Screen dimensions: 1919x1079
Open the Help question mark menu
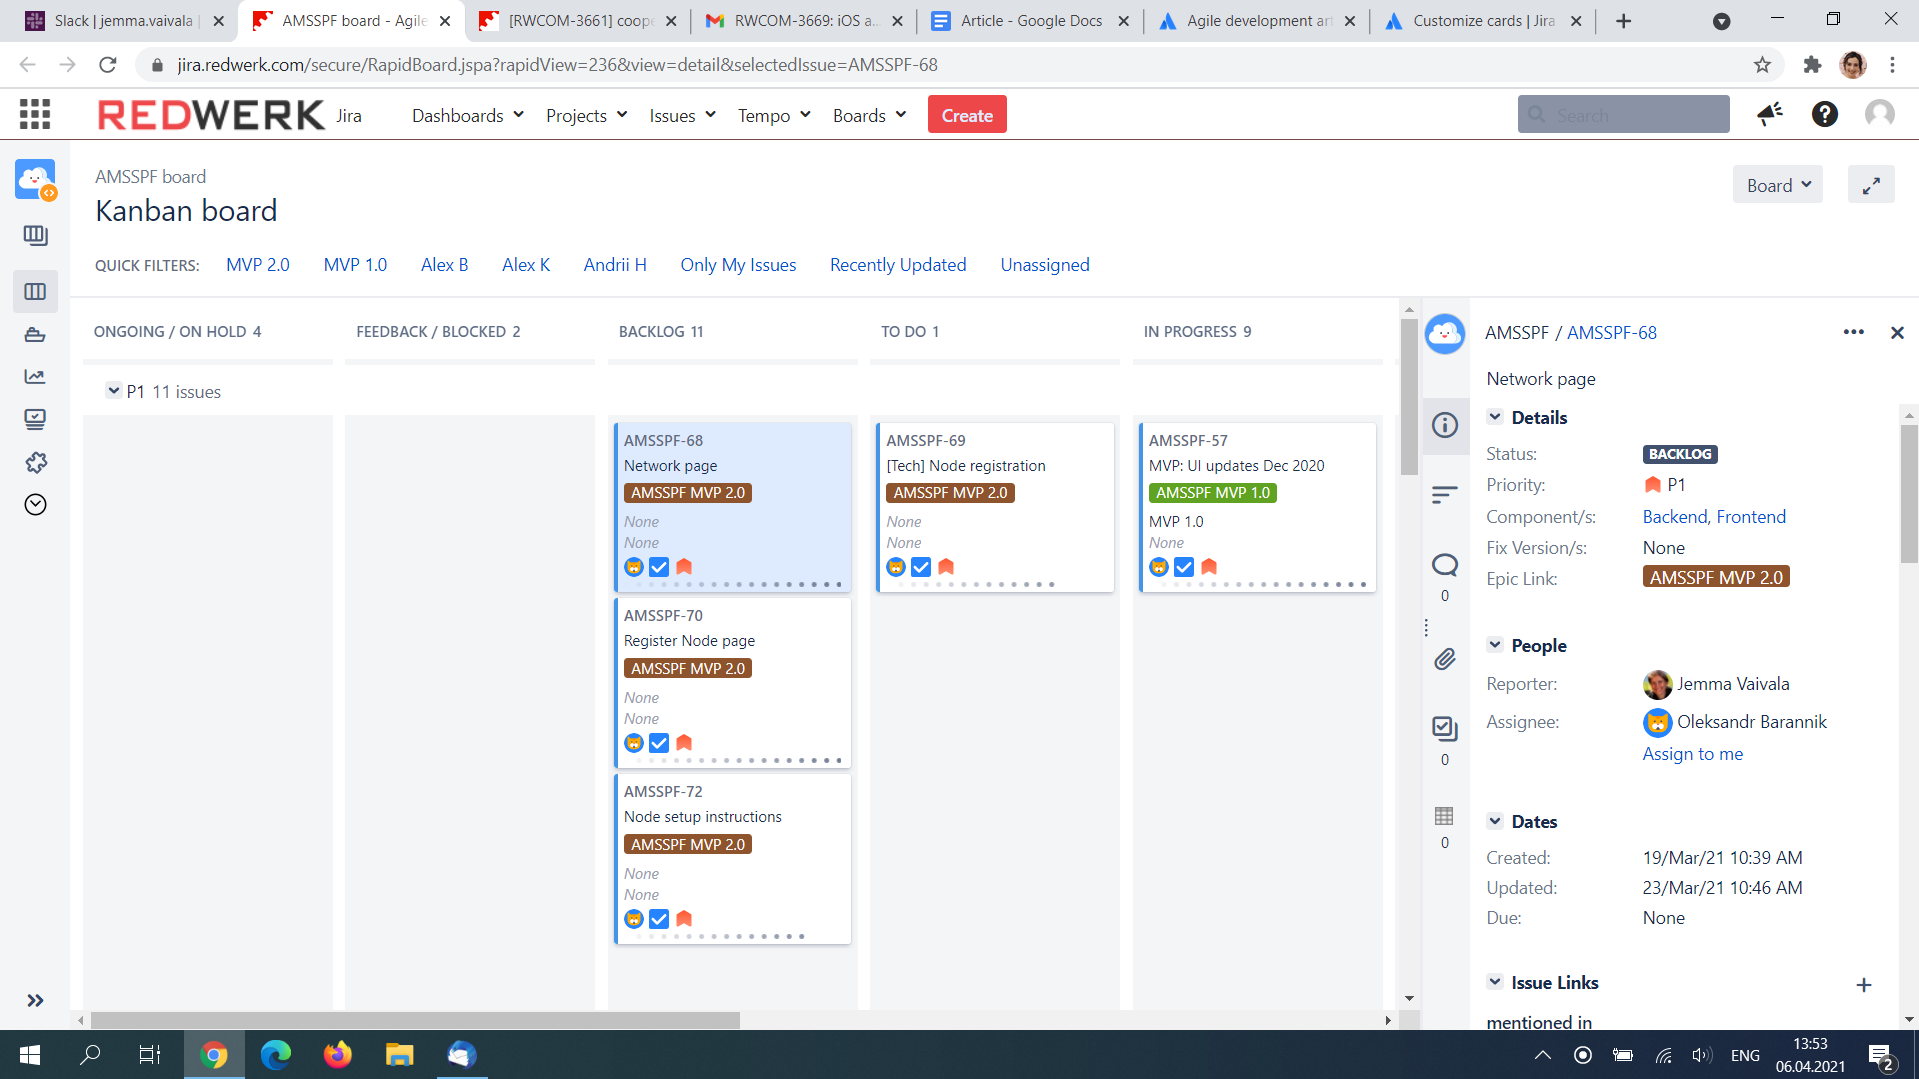click(x=1824, y=114)
